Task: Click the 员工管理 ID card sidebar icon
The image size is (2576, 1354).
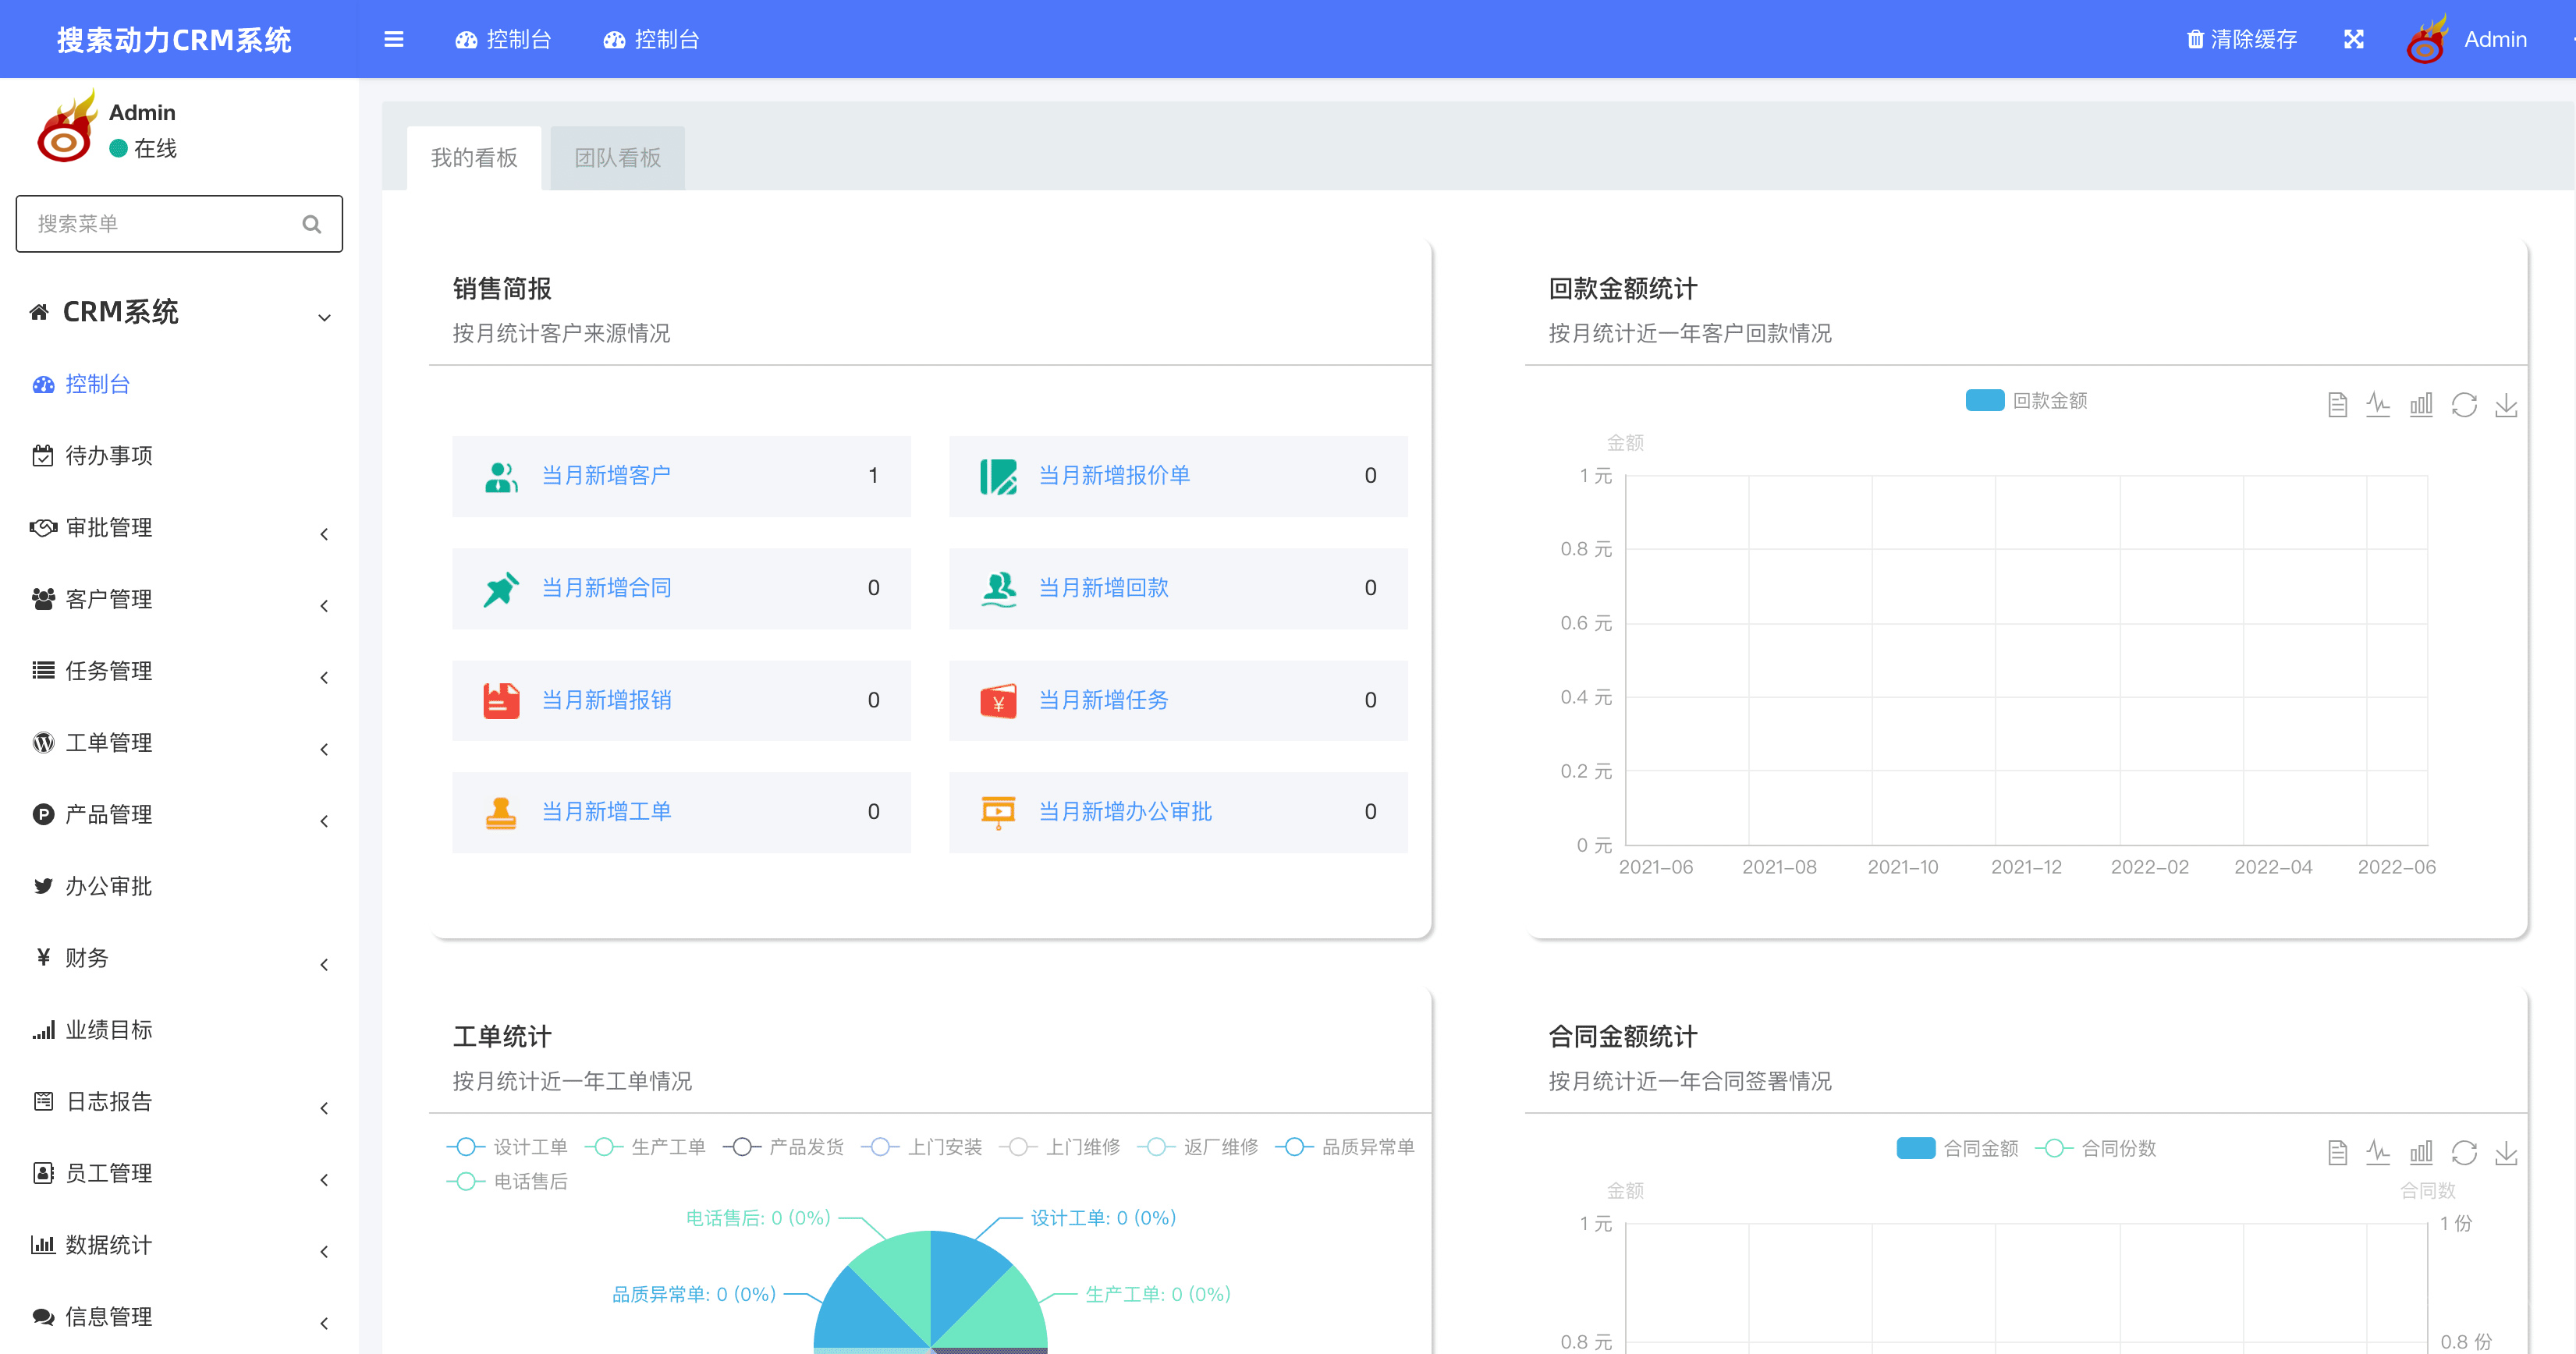Action: tap(42, 1173)
